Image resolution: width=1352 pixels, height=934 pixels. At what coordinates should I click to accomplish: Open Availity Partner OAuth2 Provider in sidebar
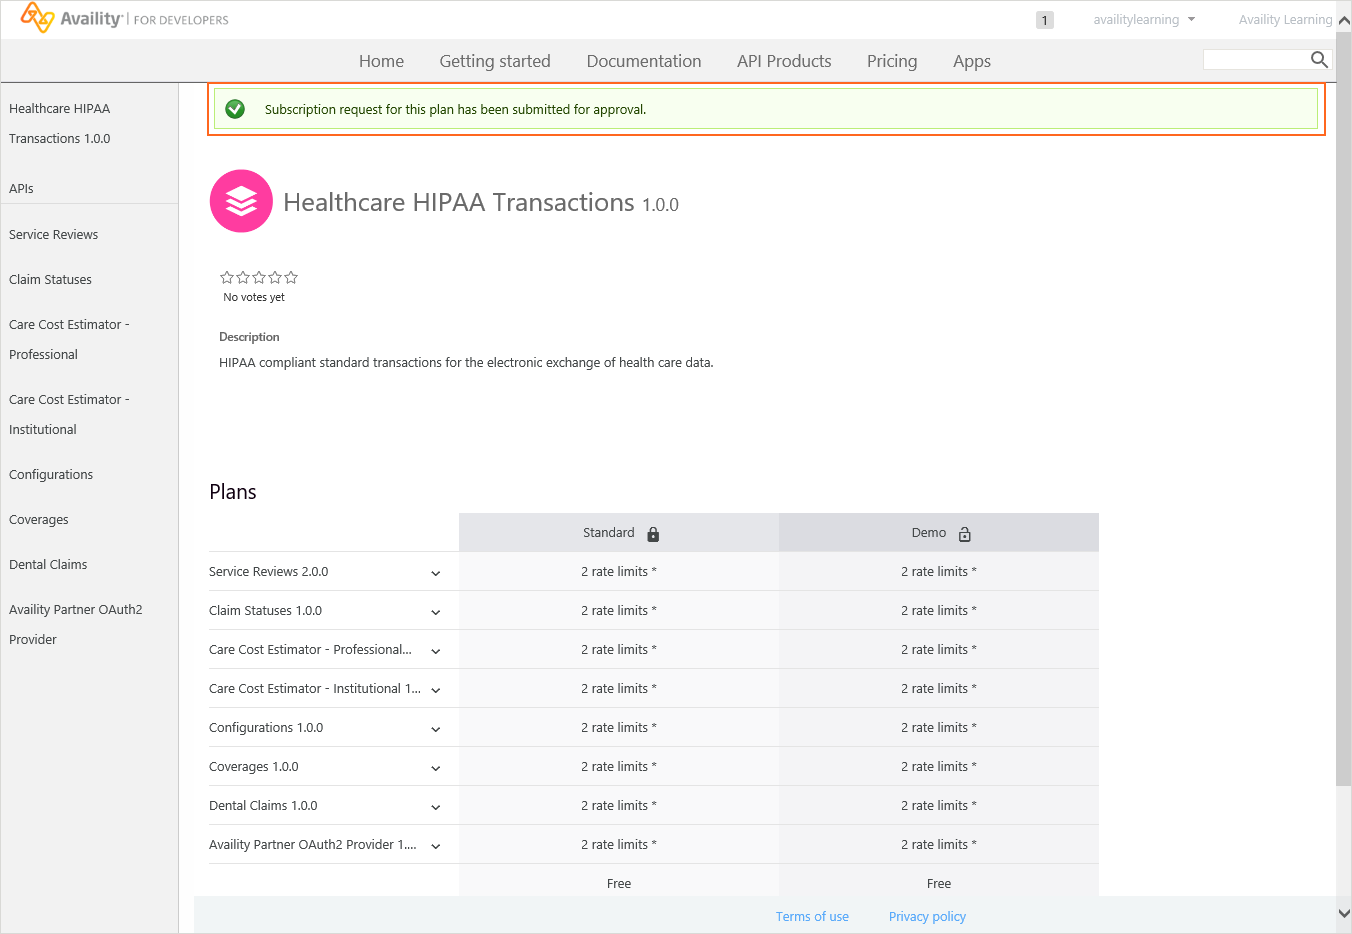click(76, 624)
